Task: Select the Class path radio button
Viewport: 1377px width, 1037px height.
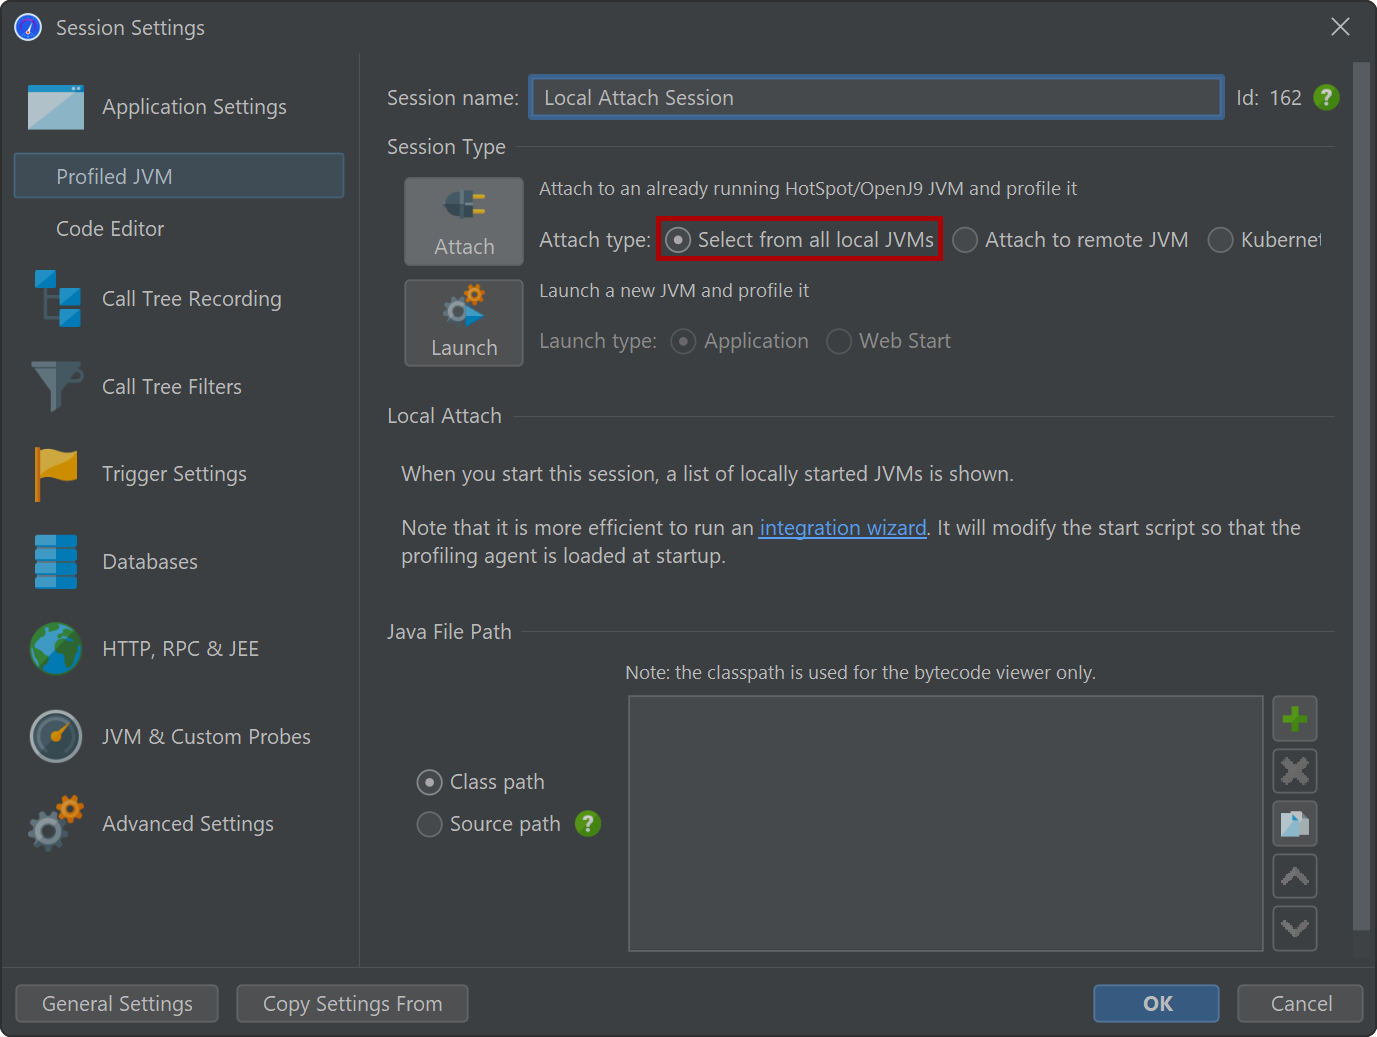Action: [429, 782]
